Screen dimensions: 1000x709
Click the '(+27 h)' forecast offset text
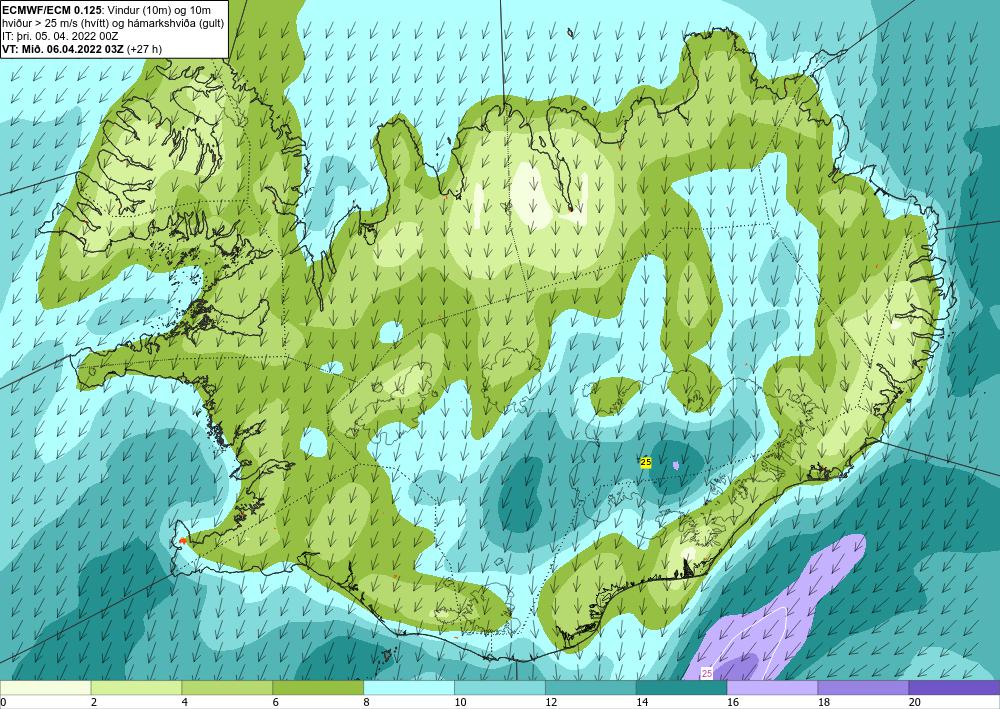click(x=145, y=49)
